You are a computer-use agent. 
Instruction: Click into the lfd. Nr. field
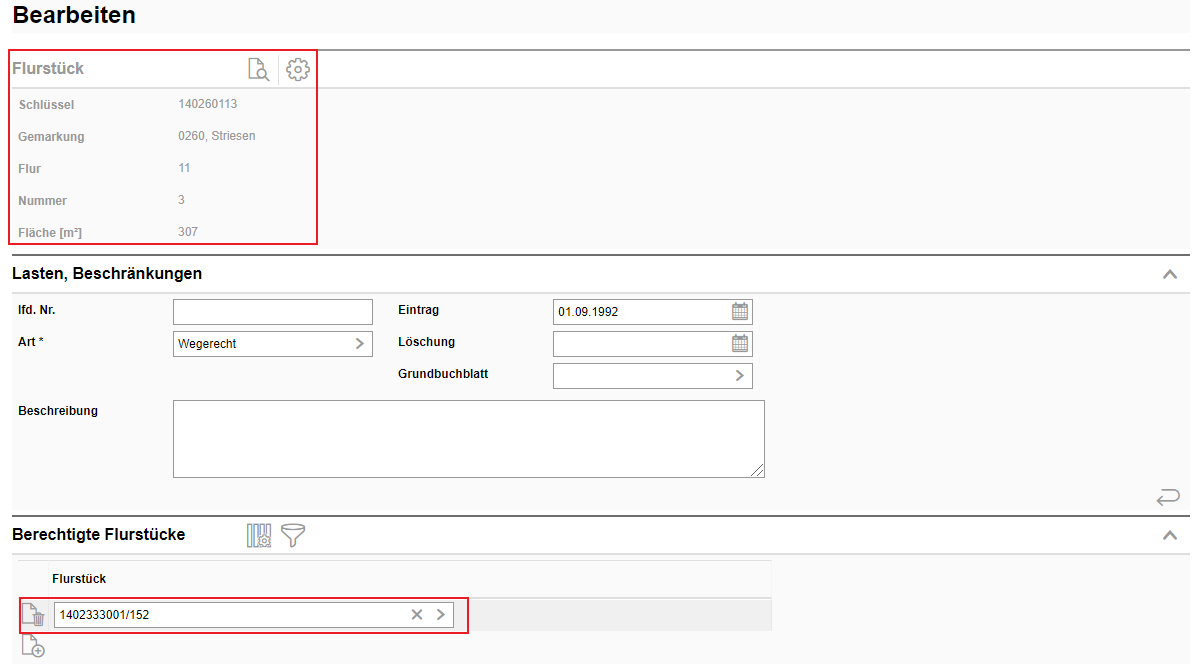click(272, 312)
